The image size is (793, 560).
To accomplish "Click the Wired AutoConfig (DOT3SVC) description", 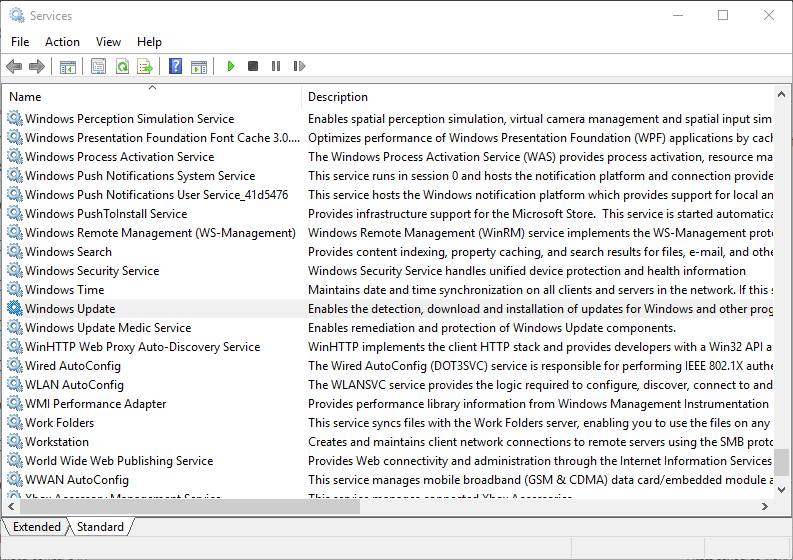I will tap(540, 366).
